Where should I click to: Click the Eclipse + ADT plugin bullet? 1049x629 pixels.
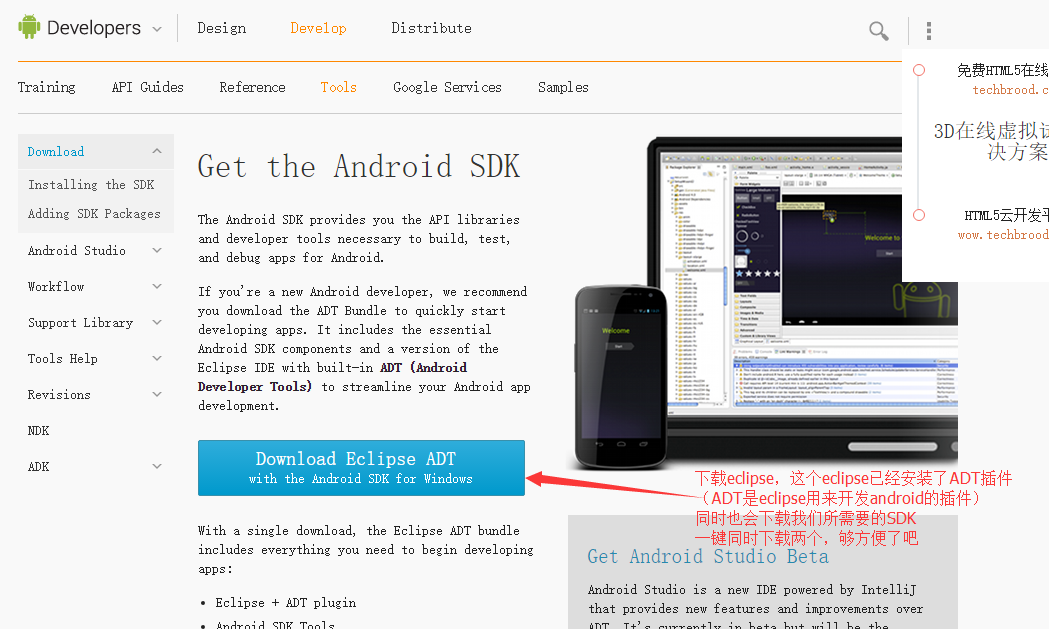286,602
